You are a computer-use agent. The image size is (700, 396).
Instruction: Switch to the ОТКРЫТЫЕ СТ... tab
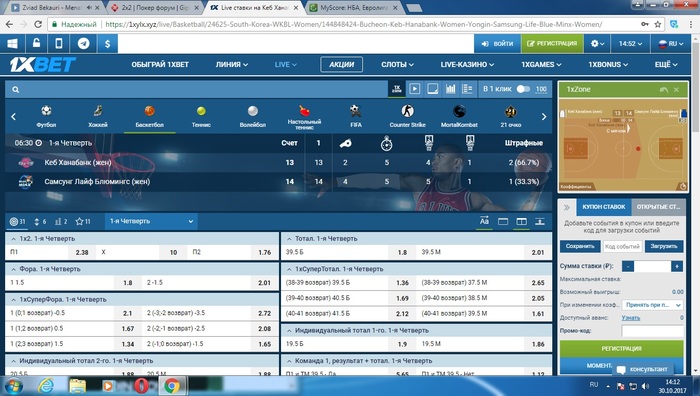pyautogui.click(x=658, y=207)
